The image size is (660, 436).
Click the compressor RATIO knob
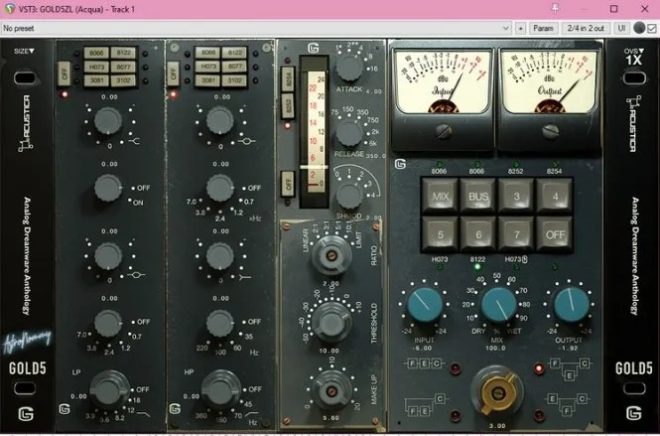tap(331, 255)
